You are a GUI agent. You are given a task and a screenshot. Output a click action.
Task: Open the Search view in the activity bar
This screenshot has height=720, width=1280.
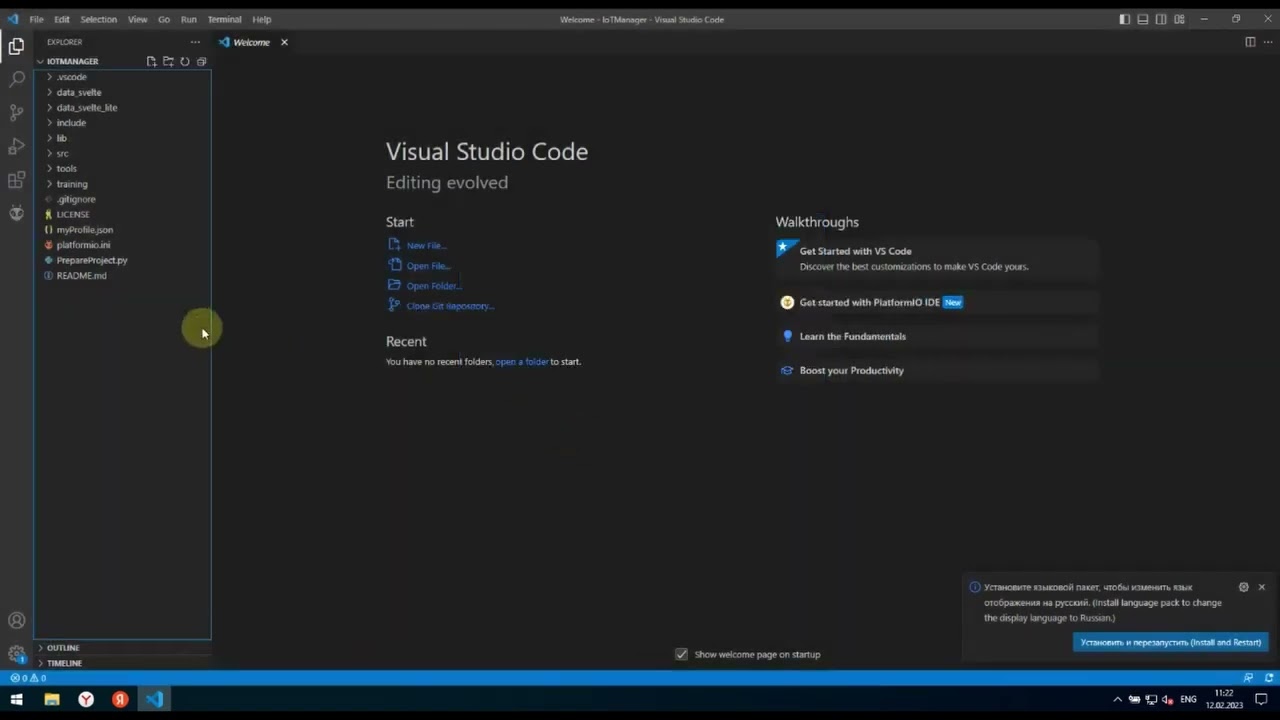coord(16,79)
